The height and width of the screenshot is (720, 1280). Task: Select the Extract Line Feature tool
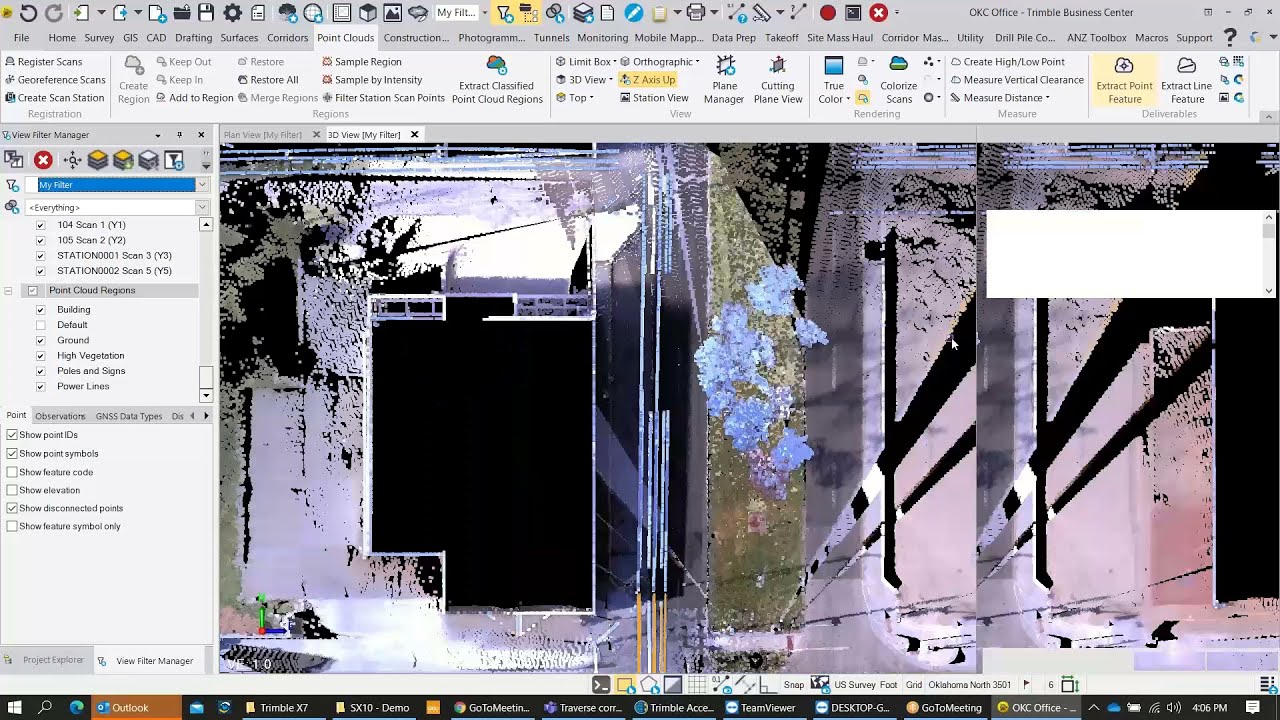1187,79
